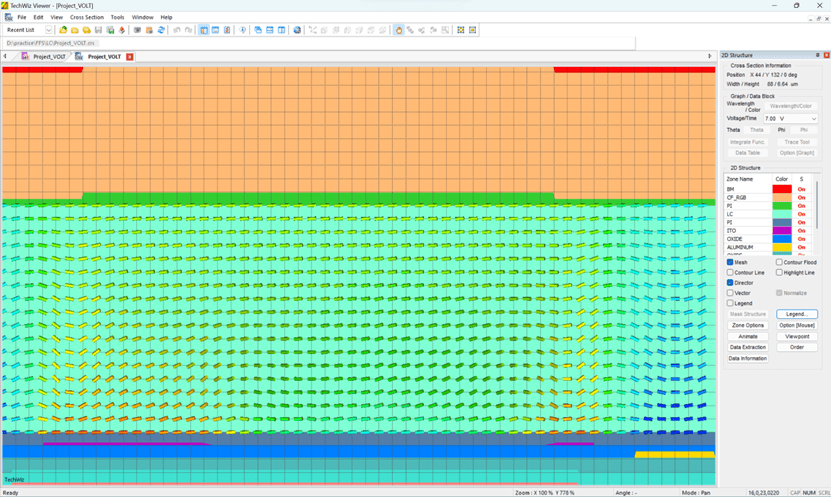The width and height of the screenshot is (831, 497).
Task: Click the last grid icon in toolbar
Action: [x=473, y=30]
